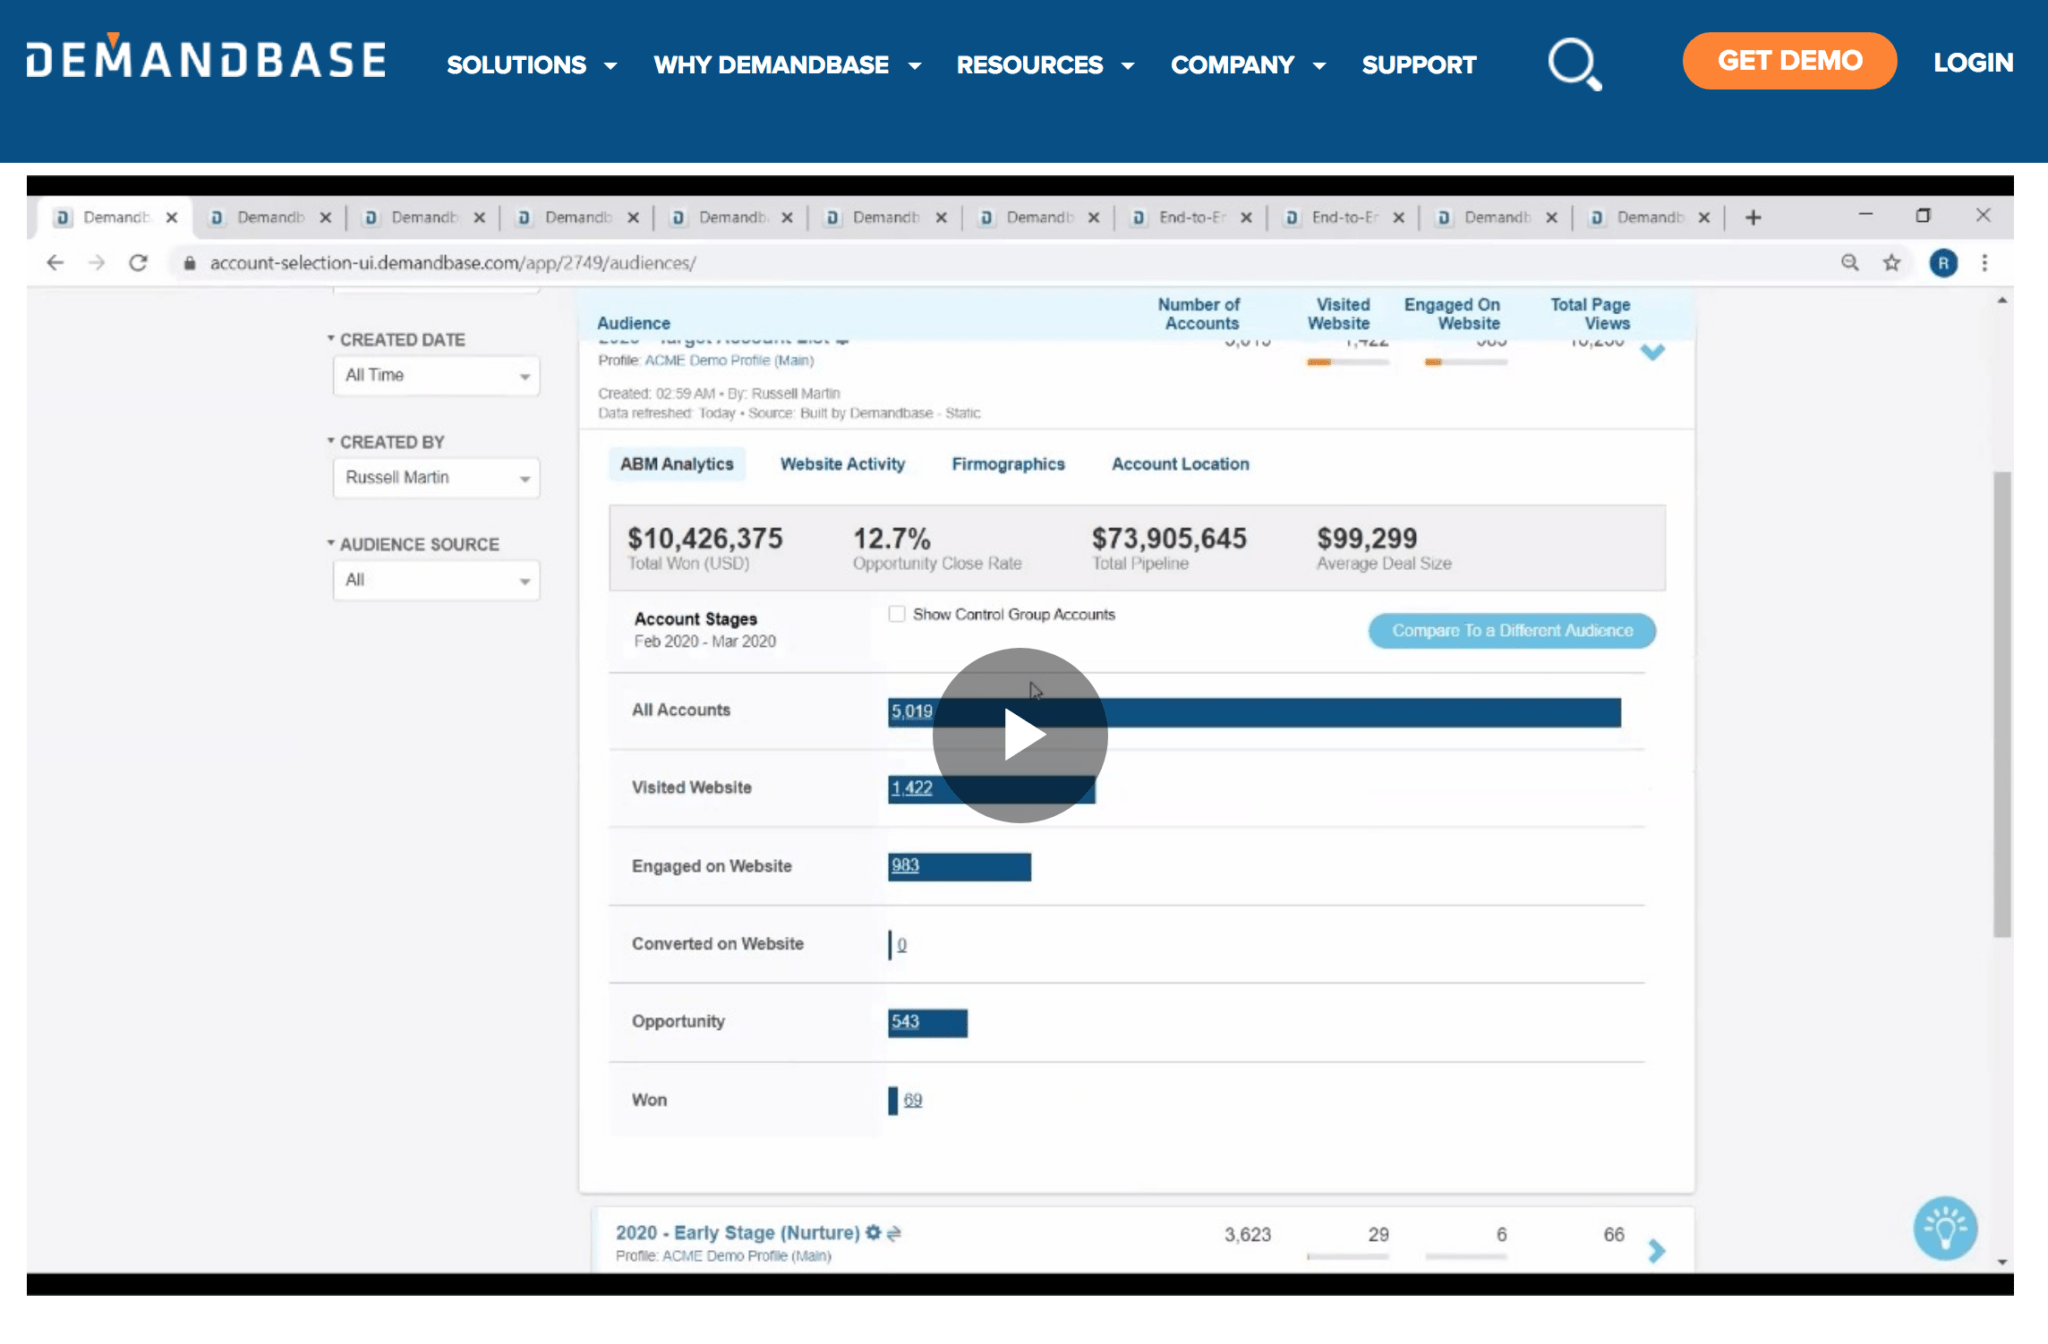Click the Won 69 value

pyautogui.click(x=913, y=1100)
